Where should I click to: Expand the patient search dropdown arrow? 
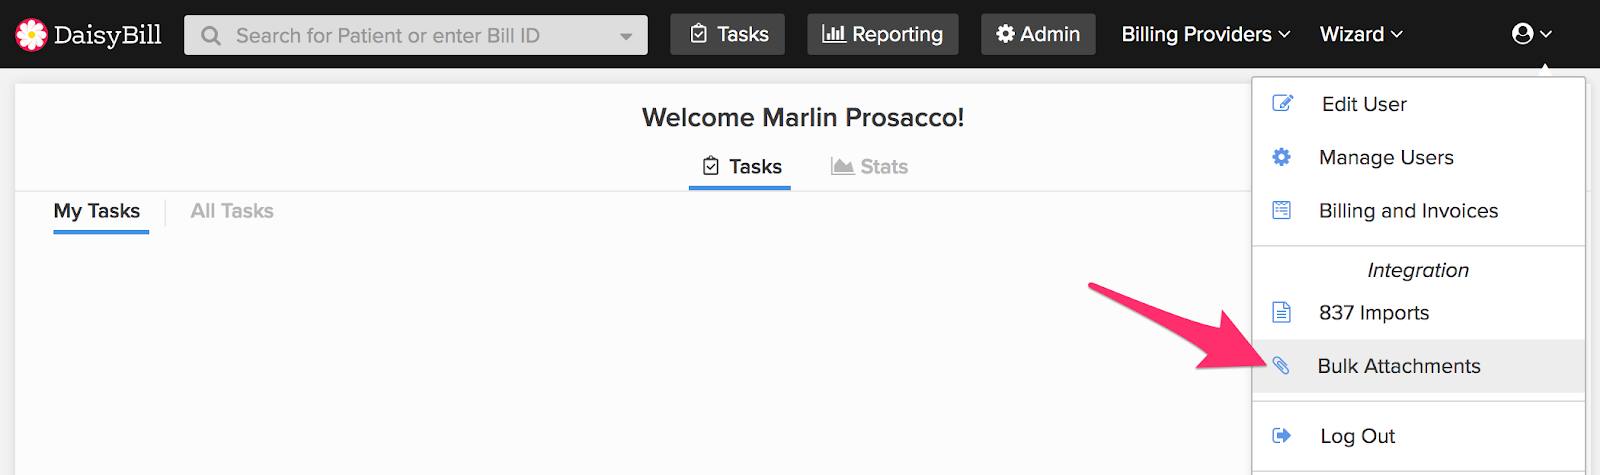626,37
